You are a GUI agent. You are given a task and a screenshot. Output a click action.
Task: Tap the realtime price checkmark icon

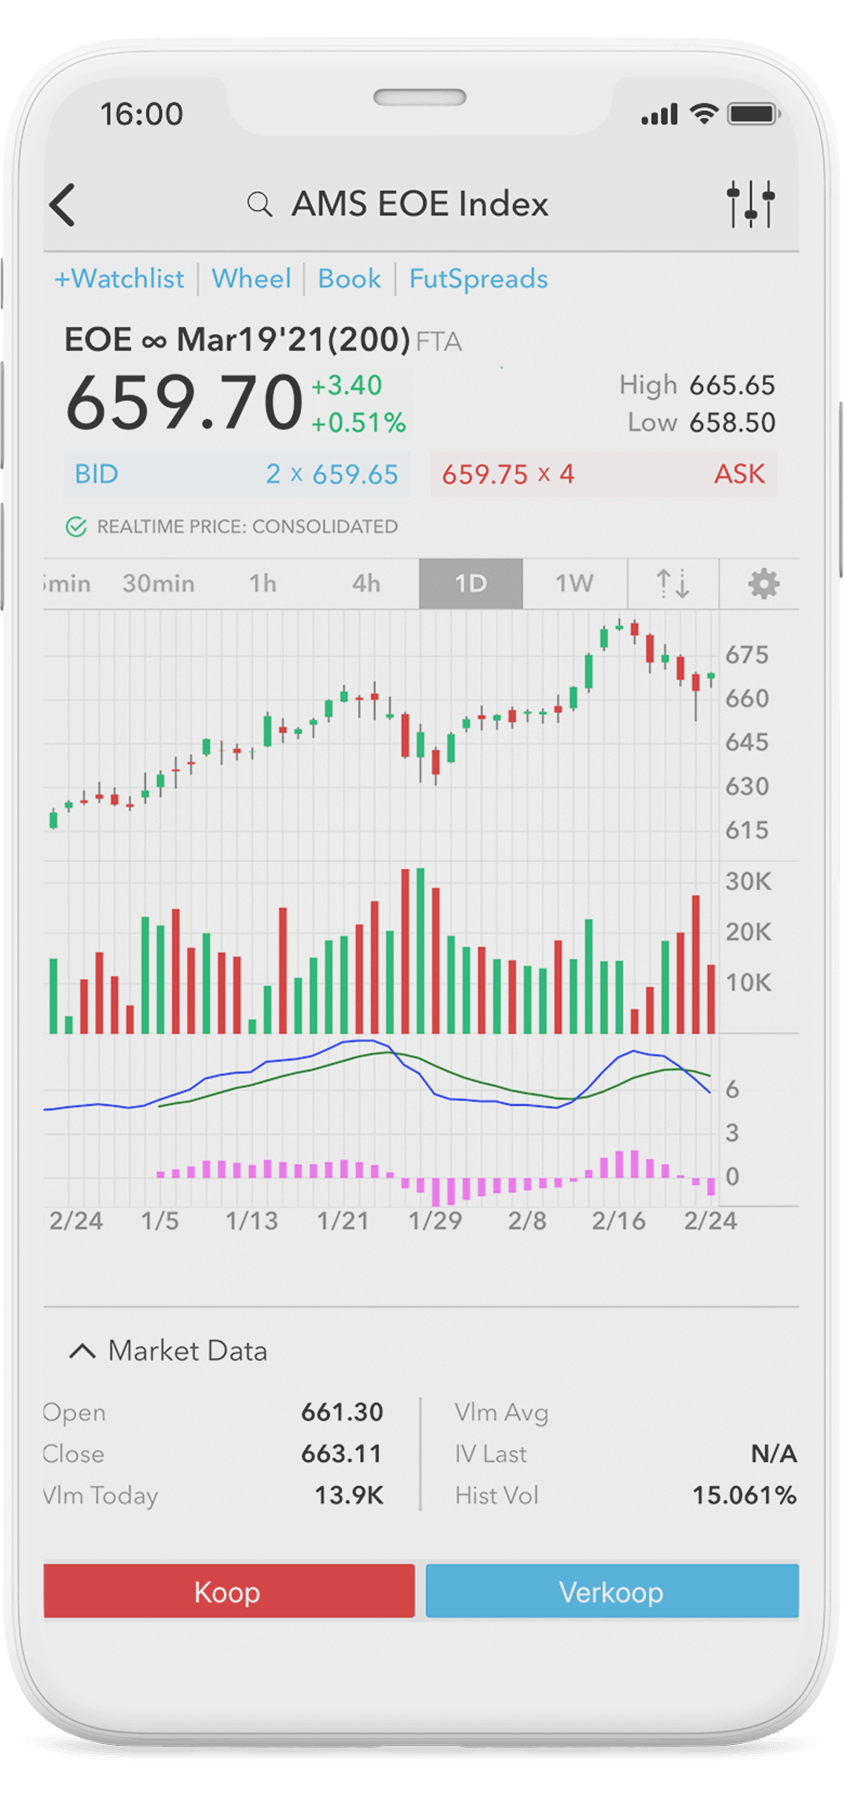(76, 527)
